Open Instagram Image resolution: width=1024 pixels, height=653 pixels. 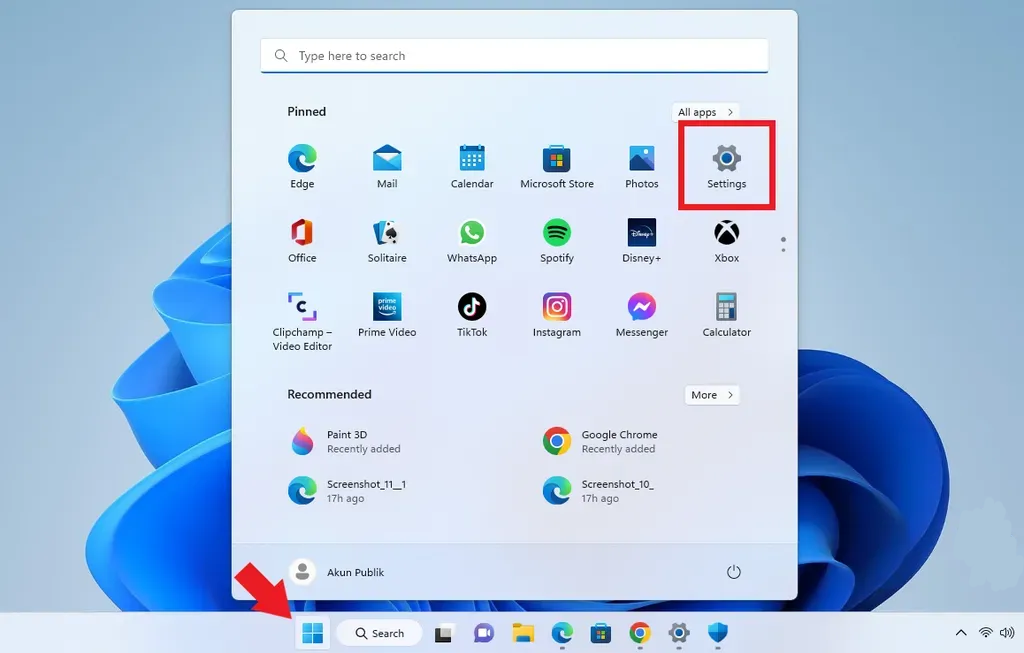[556, 315]
